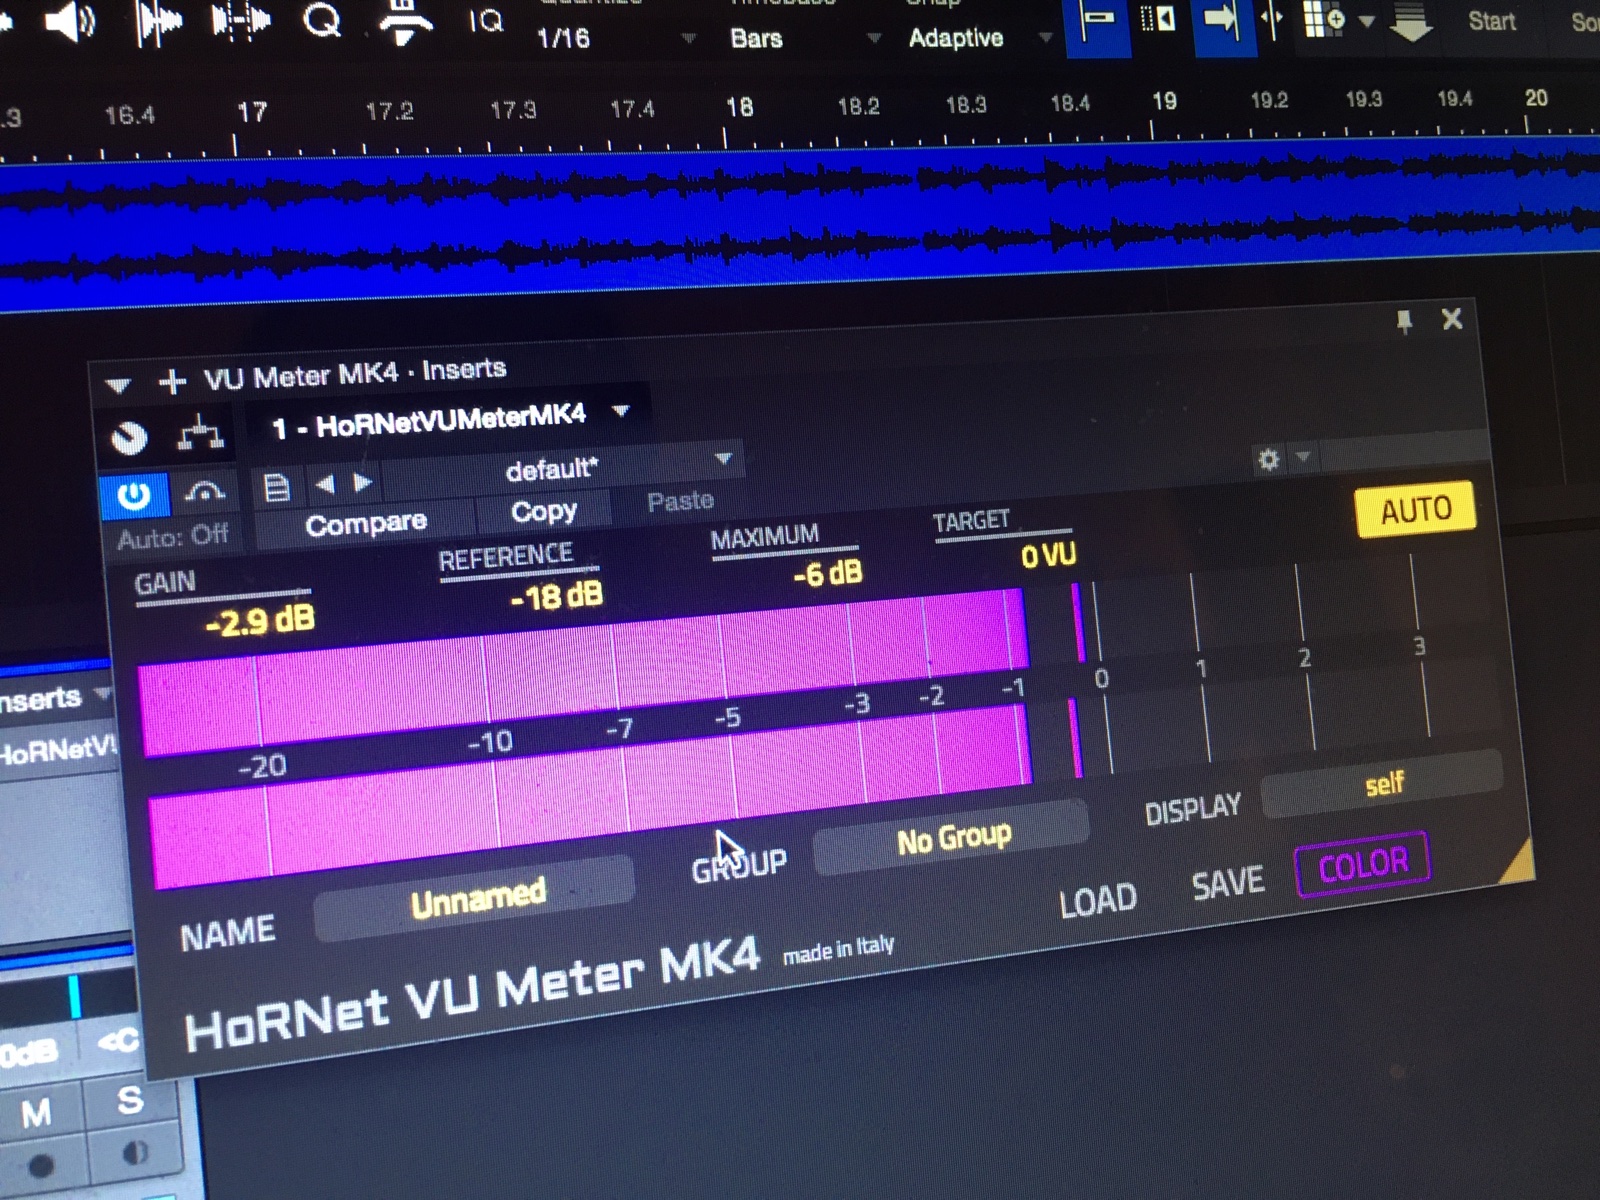This screenshot has height=1200, width=1600.
Task: Solo the channel with S button
Action: pyautogui.click(x=130, y=1101)
